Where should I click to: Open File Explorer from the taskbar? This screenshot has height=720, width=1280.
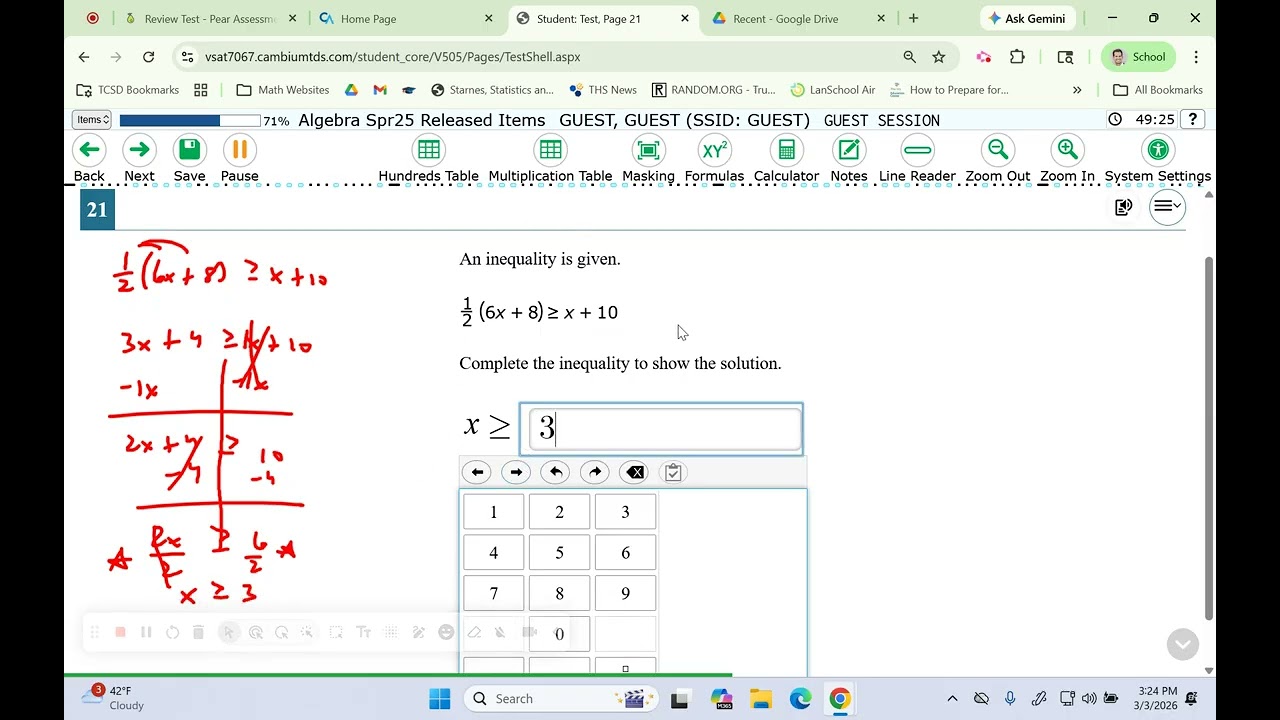761,699
